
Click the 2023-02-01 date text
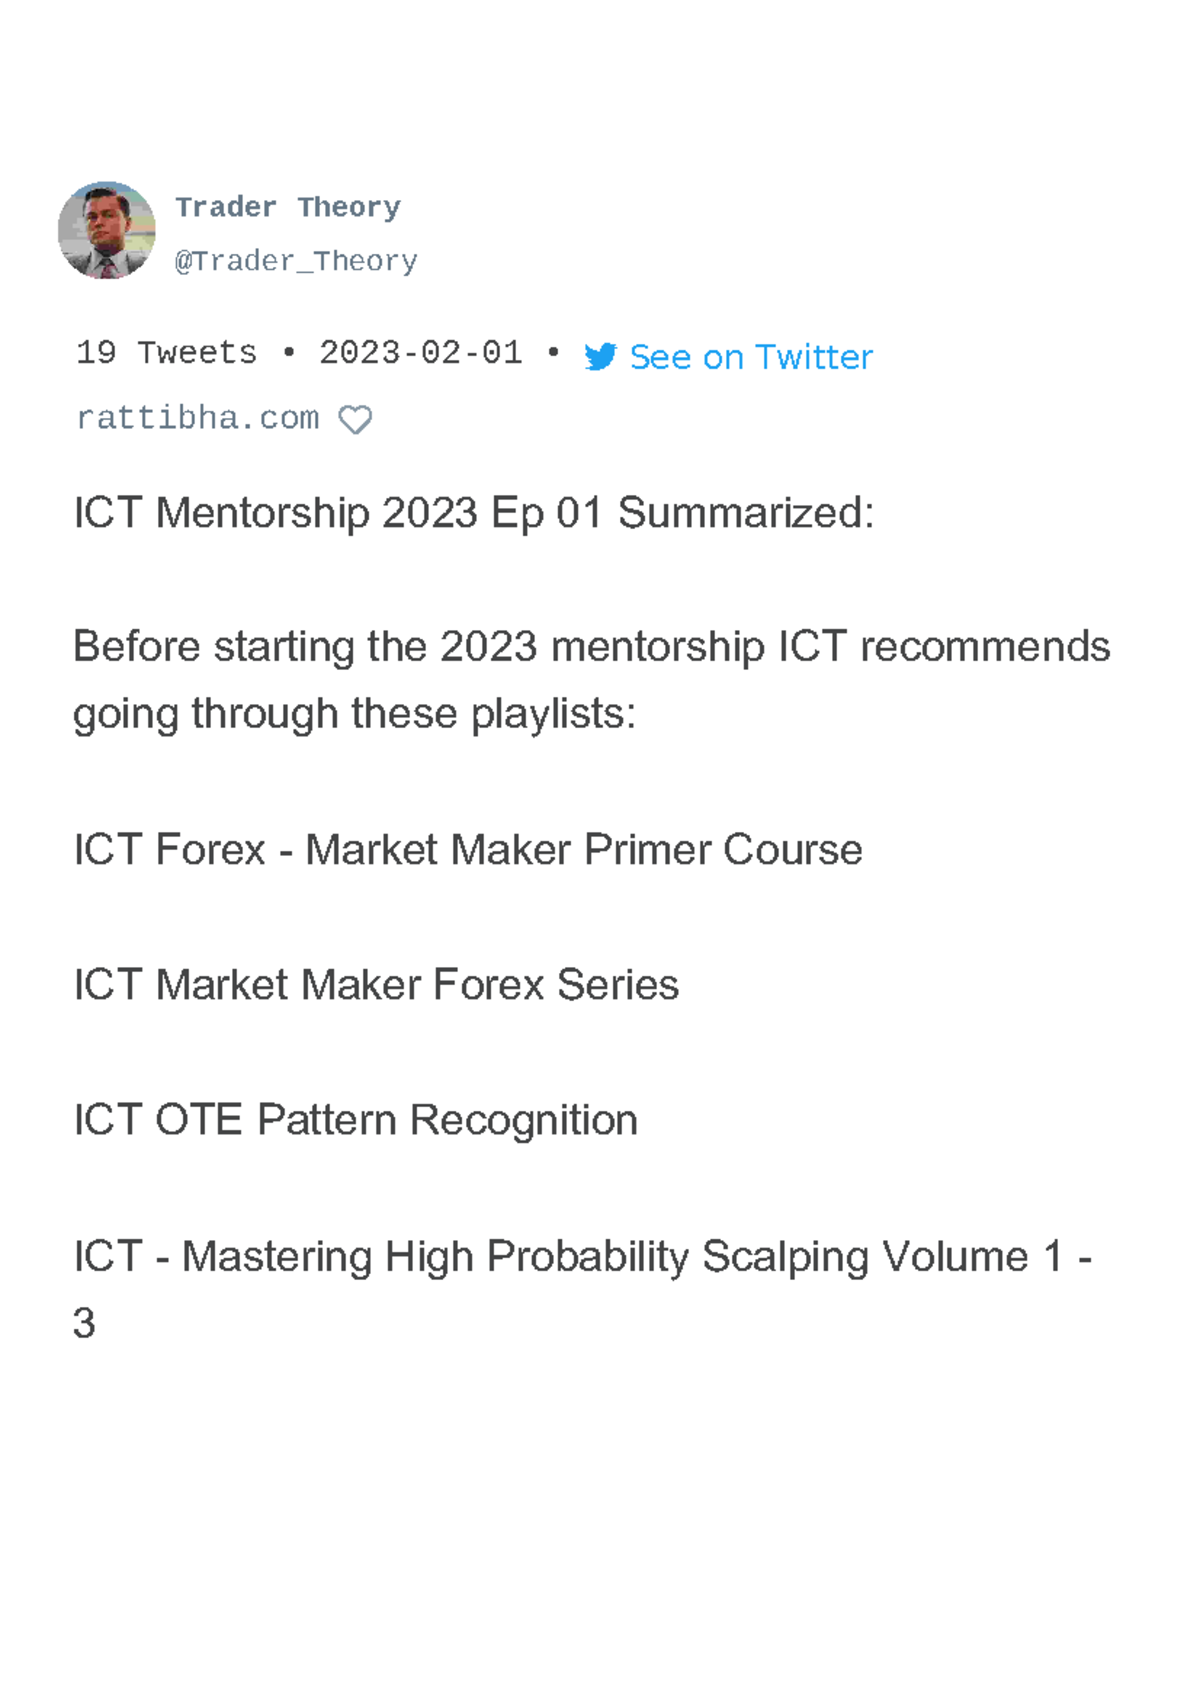419,352
